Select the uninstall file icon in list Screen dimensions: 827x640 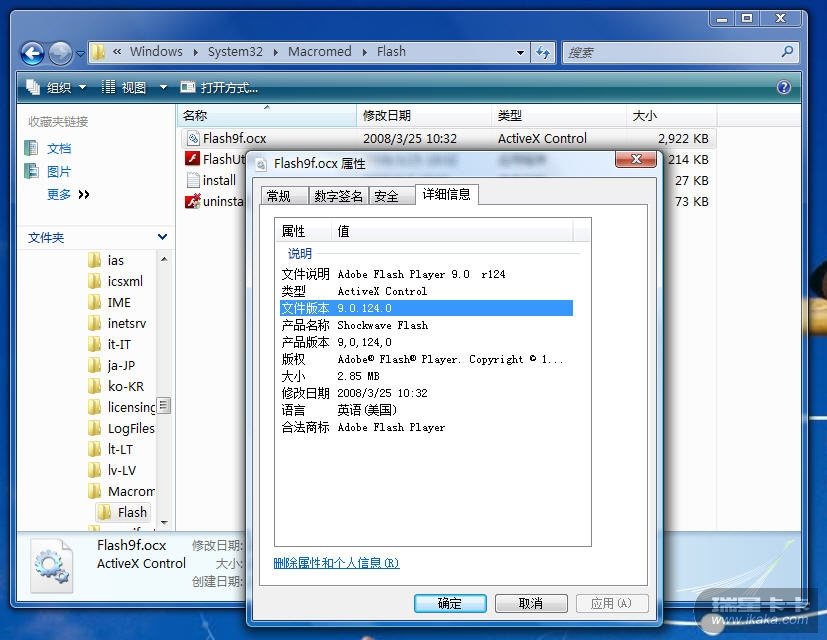(x=193, y=201)
